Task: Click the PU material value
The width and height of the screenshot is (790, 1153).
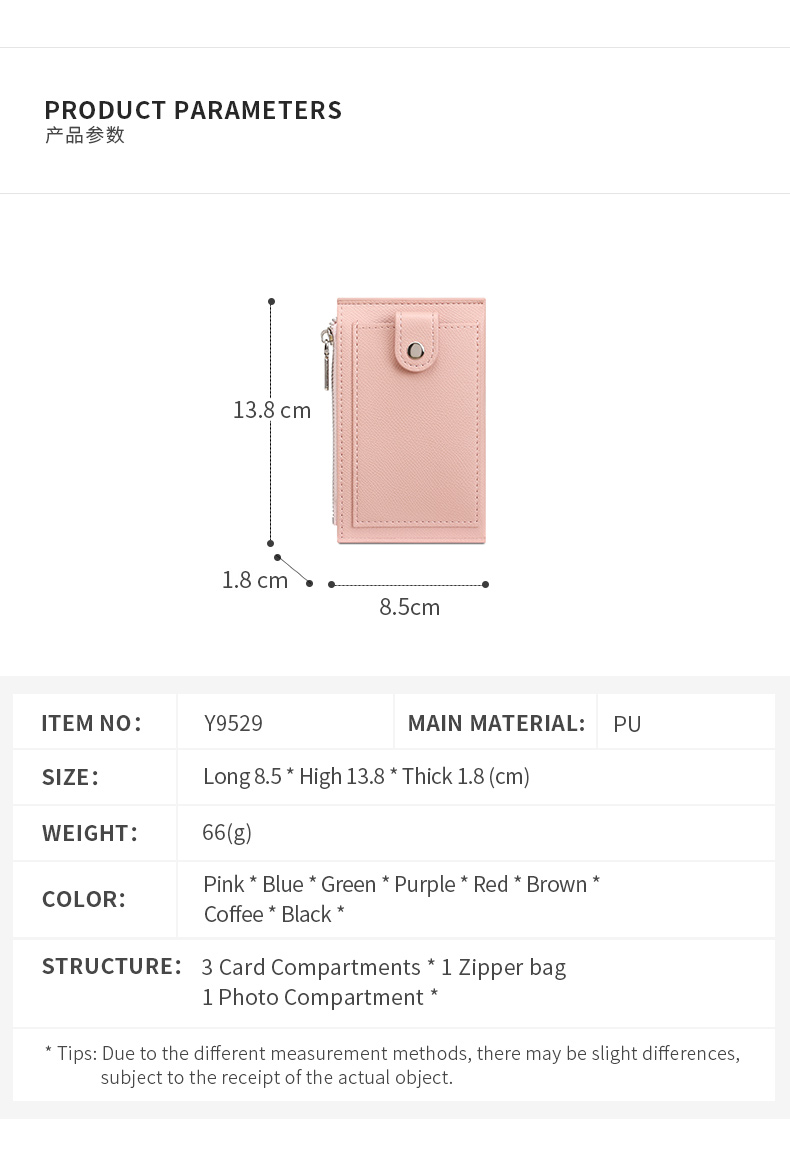Action: point(627,723)
